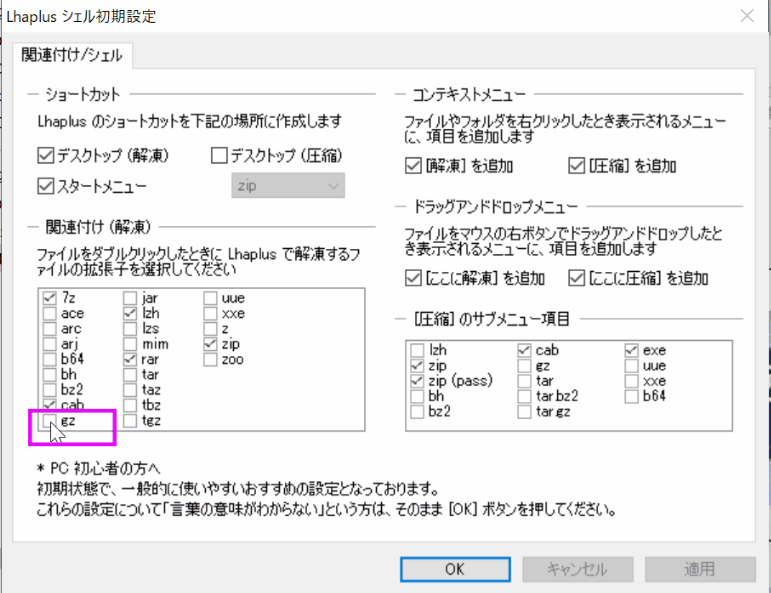Check xxe in association list
Viewport: 771px width, 593px height.
pyautogui.click(x=210, y=313)
